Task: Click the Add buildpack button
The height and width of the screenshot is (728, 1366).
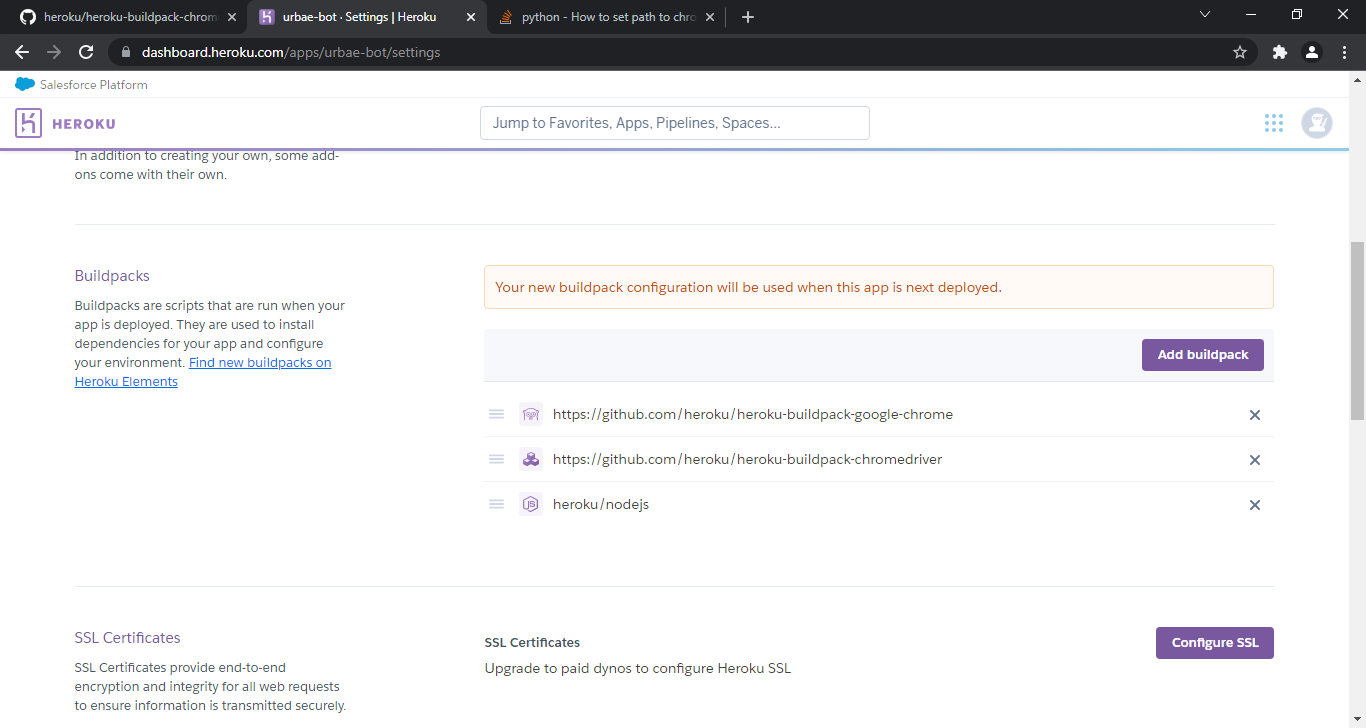Action: [x=1202, y=355]
